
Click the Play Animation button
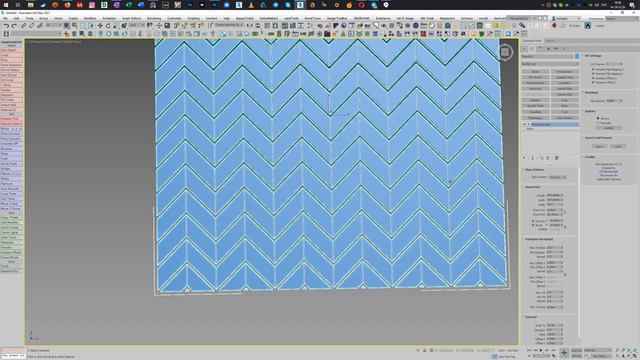tap(541, 350)
